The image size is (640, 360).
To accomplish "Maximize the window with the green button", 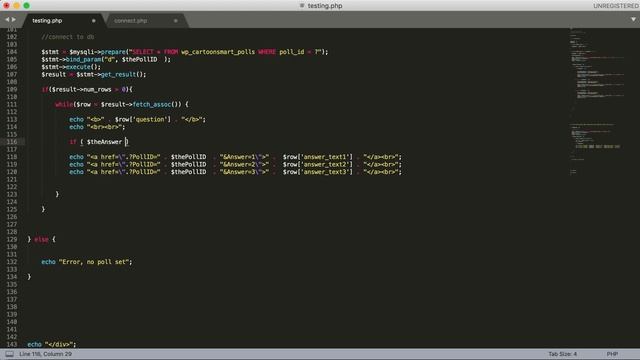I will pyautogui.click(x=27, y=5).
